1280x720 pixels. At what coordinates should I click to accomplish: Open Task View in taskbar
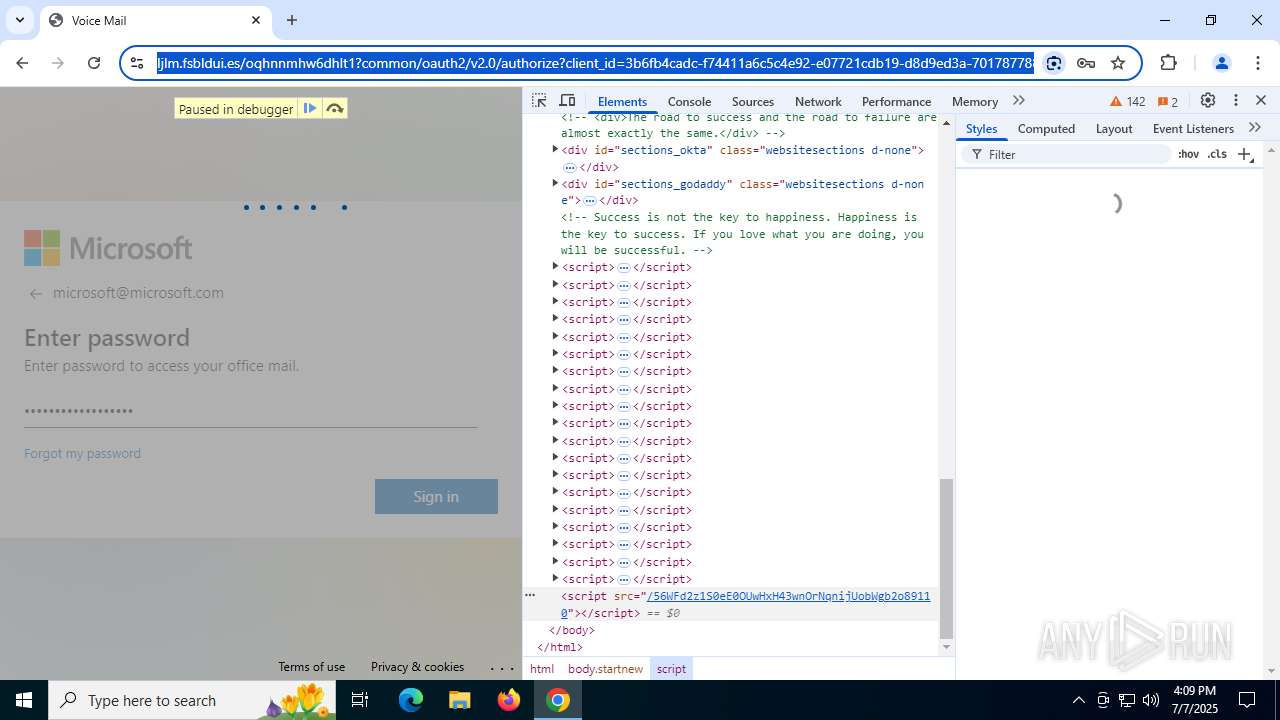coord(360,700)
